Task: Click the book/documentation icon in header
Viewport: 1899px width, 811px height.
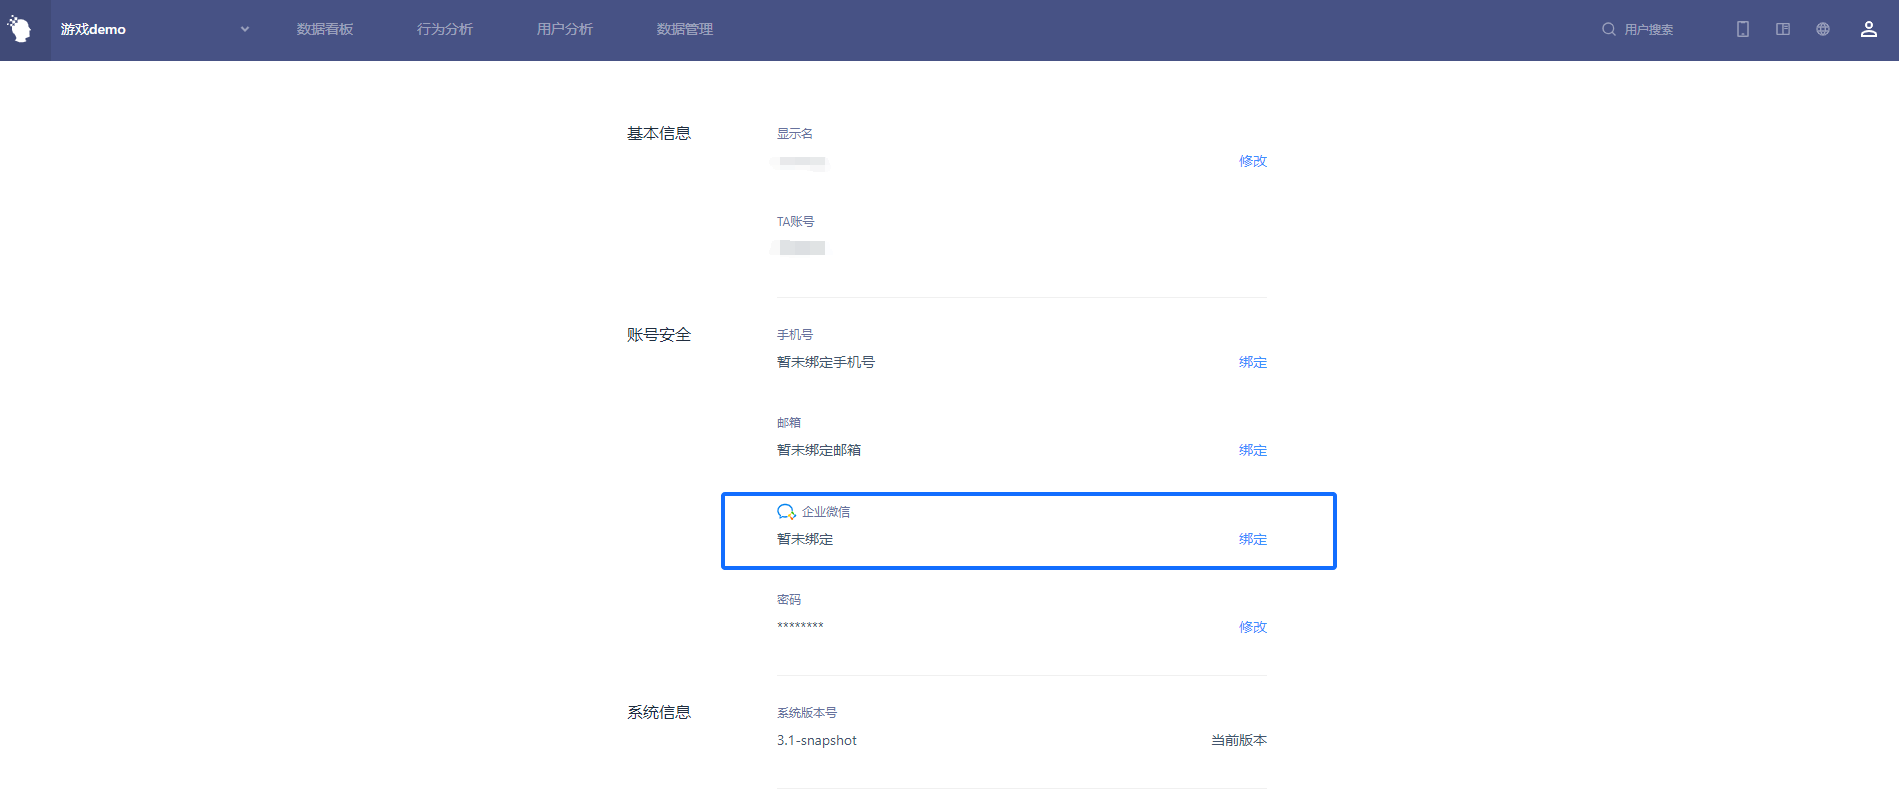Action: coord(1783,30)
